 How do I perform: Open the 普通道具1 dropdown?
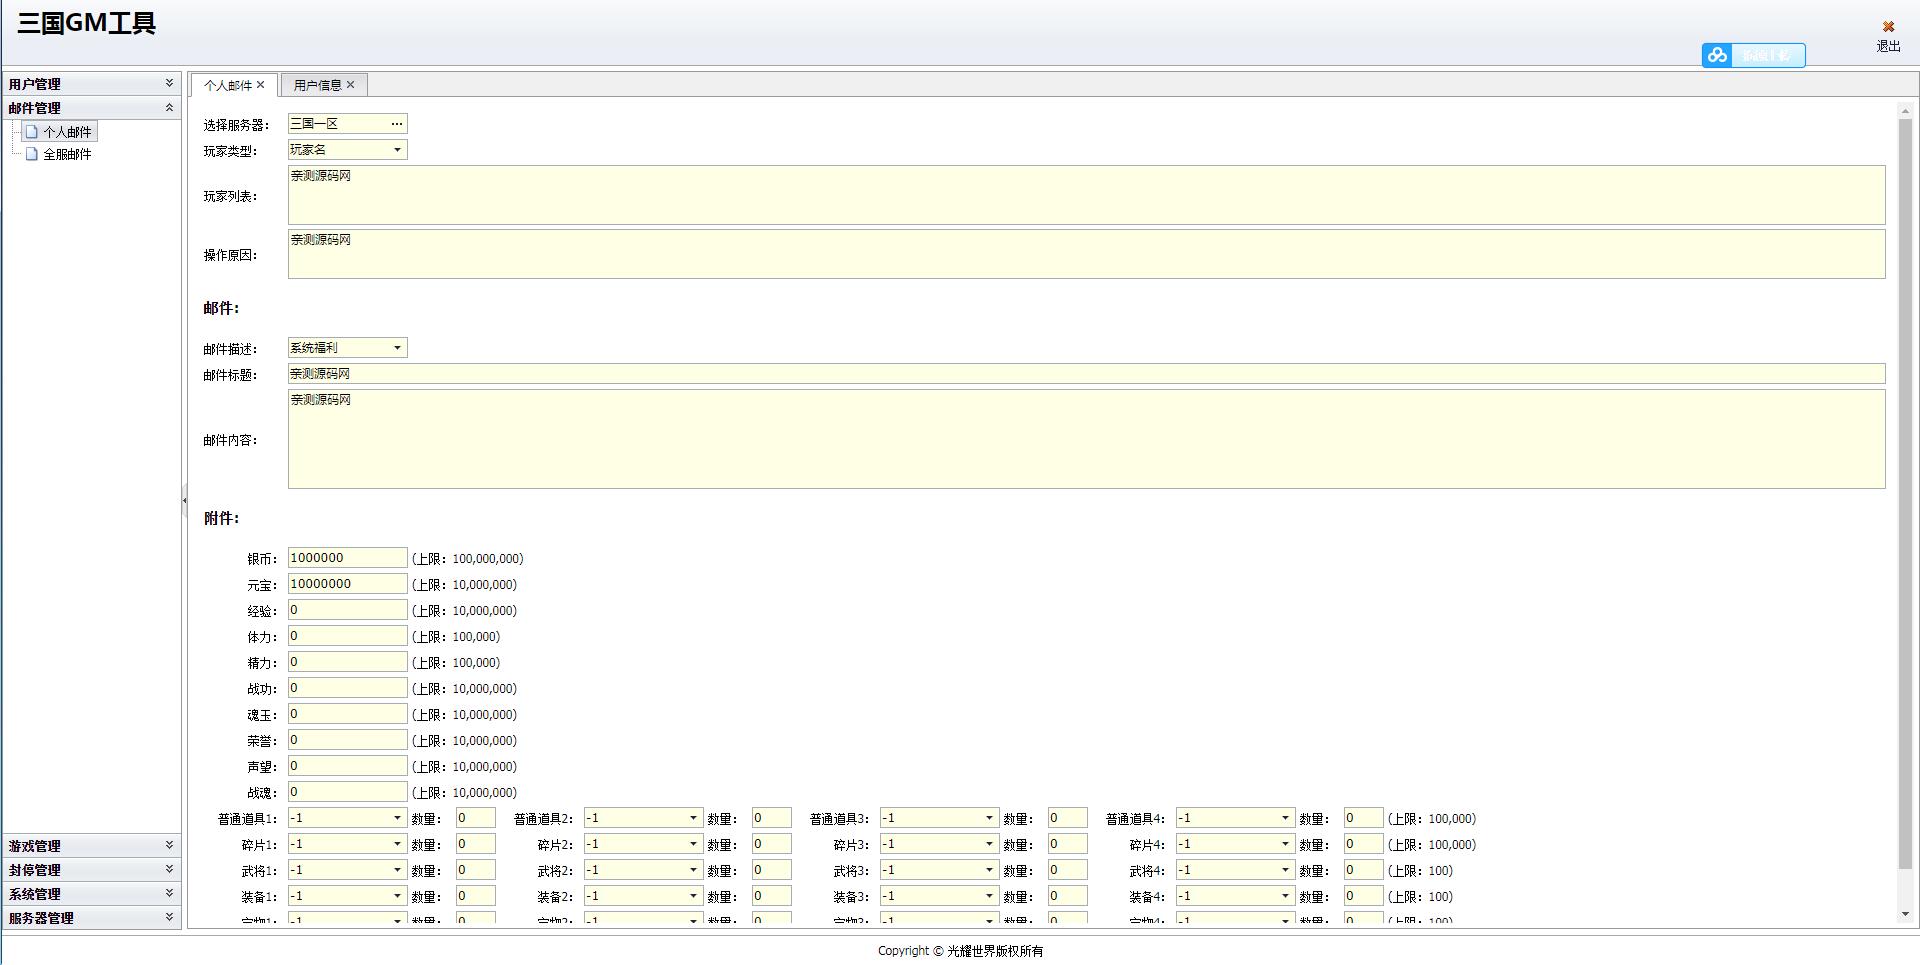[x=397, y=818]
